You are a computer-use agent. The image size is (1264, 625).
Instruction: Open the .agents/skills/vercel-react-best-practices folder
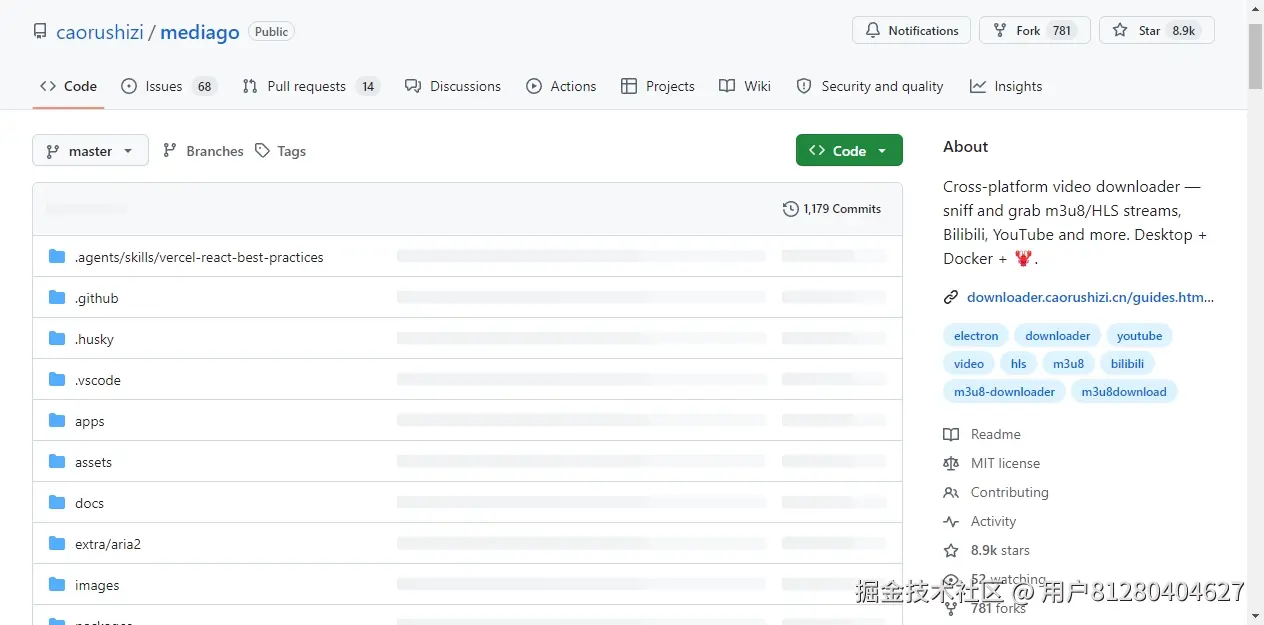point(199,257)
